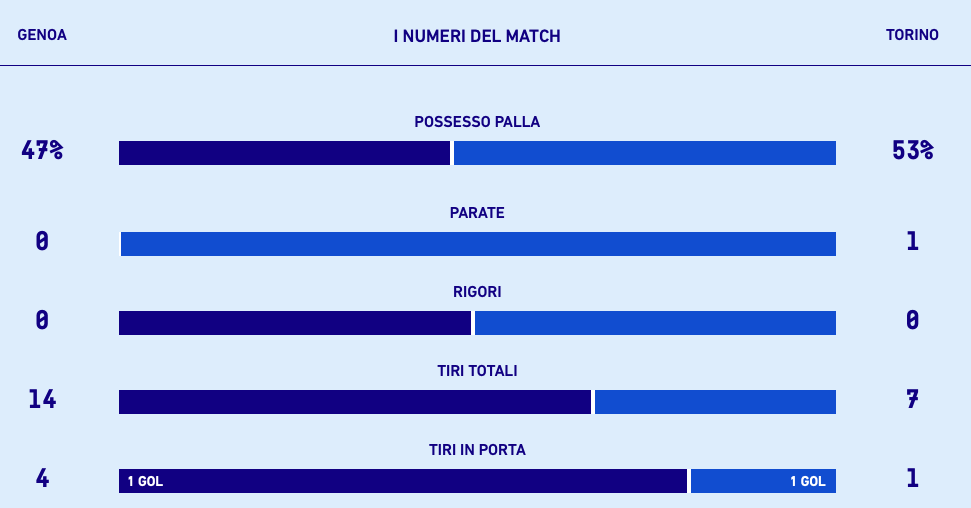The width and height of the screenshot is (971, 508).
Task: Click Torino's 1 GOL label in bar
Action: (x=808, y=481)
